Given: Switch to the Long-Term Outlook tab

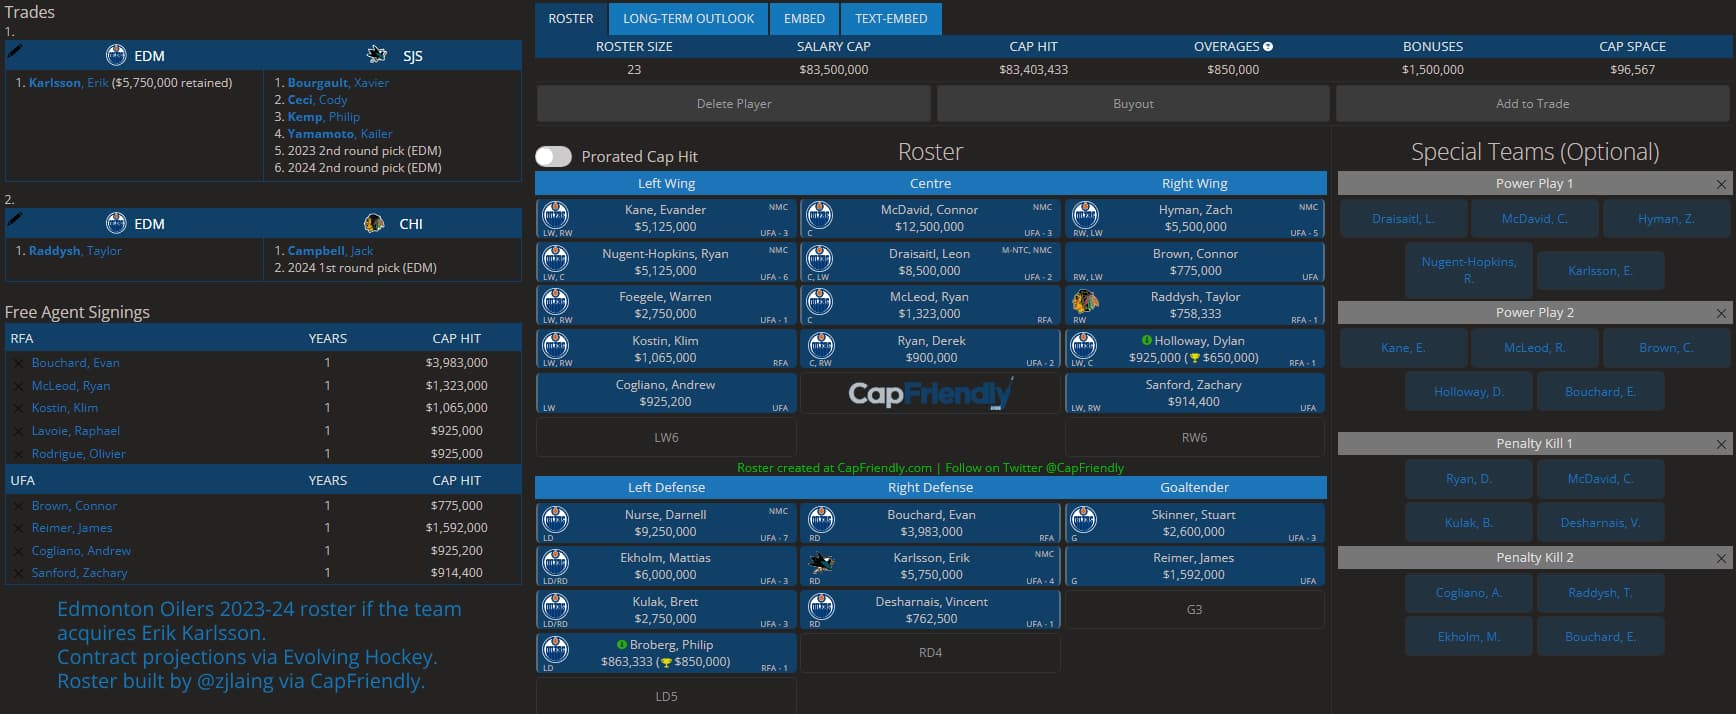Looking at the screenshot, I should (x=688, y=19).
